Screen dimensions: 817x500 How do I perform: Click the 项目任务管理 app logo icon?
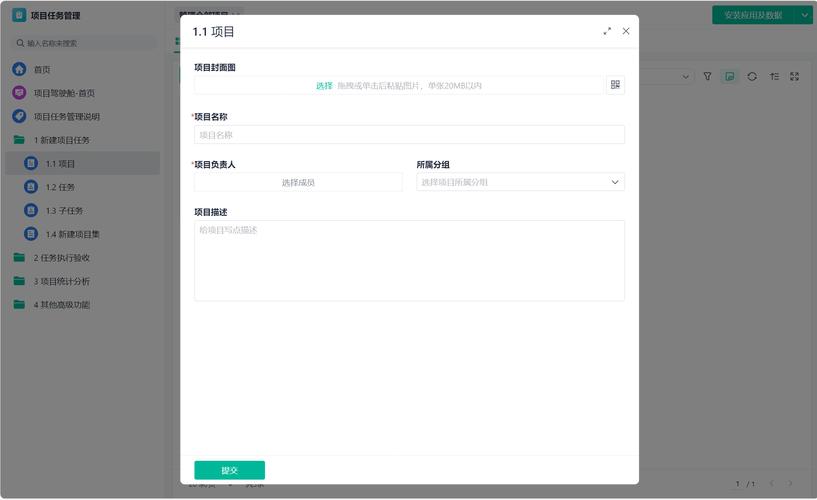pyautogui.click(x=19, y=15)
